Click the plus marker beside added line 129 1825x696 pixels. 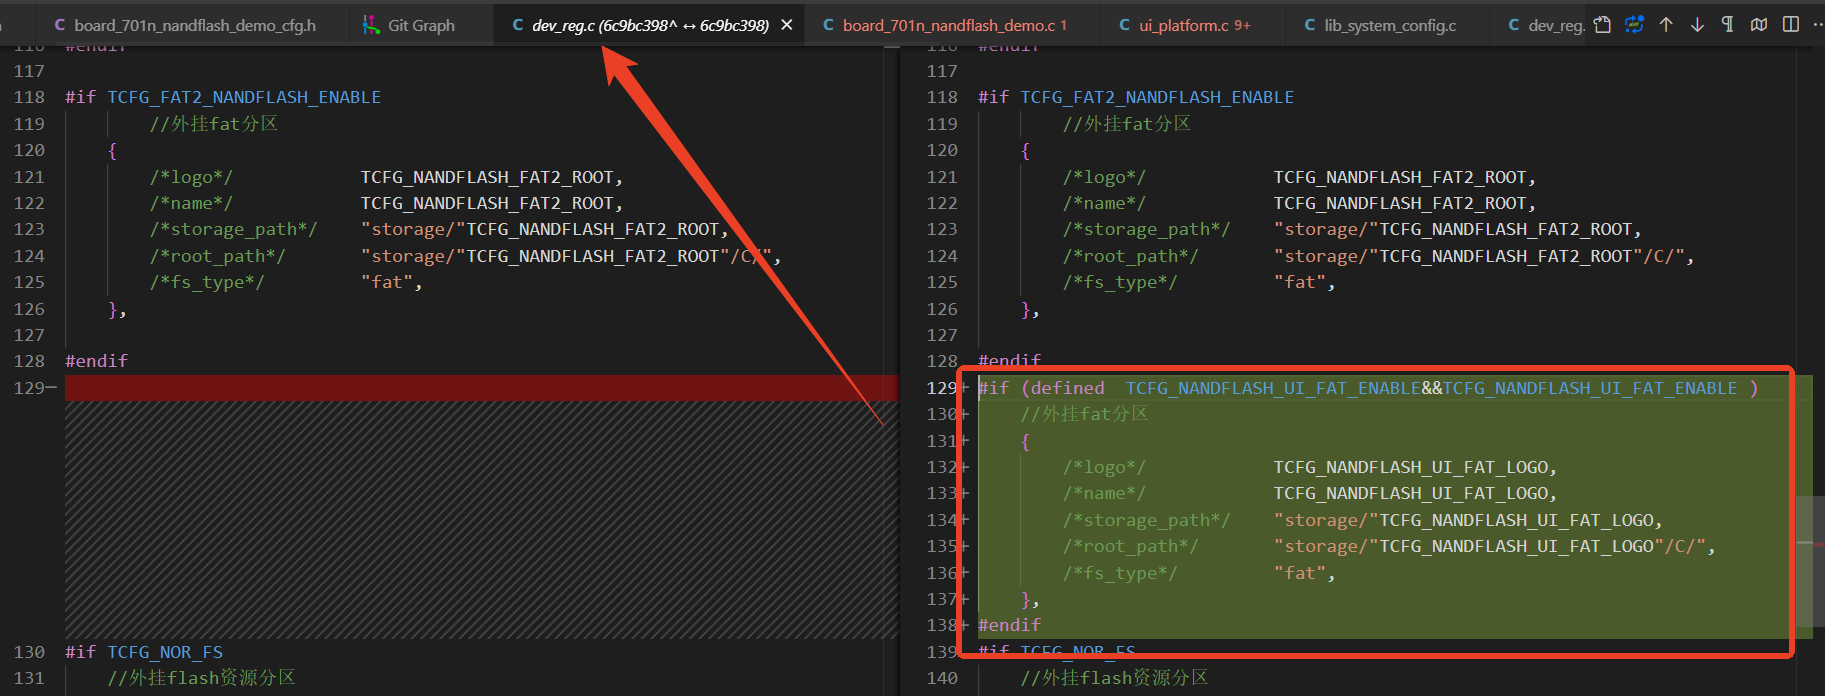[x=965, y=388]
